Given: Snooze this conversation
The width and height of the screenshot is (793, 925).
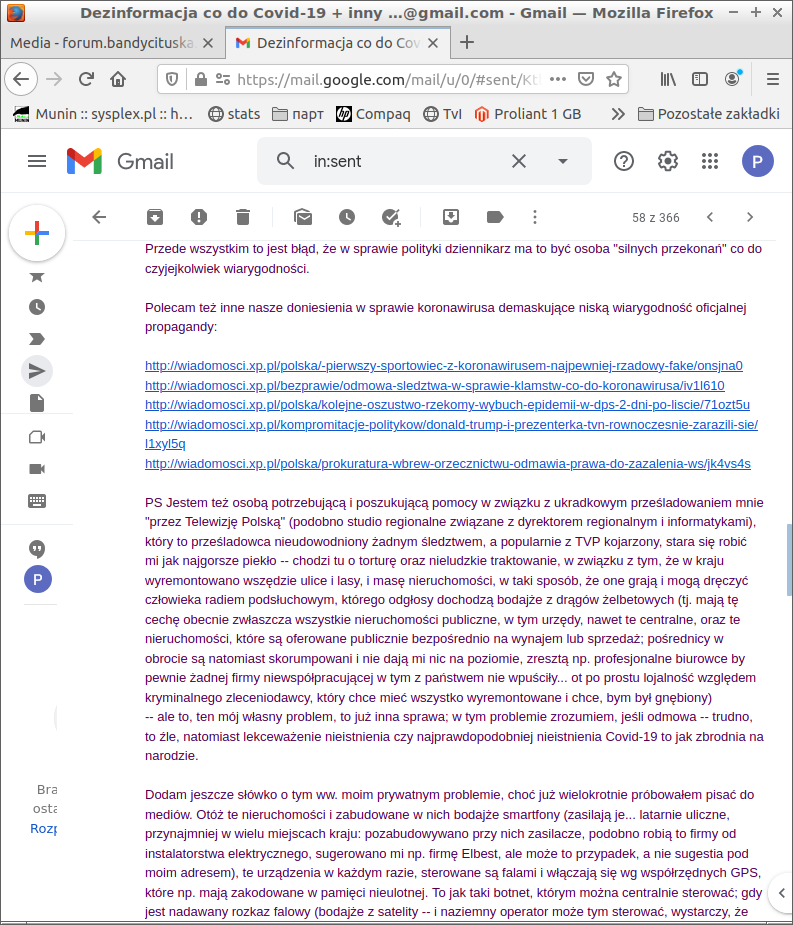Looking at the screenshot, I should pyautogui.click(x=347, y=217).
